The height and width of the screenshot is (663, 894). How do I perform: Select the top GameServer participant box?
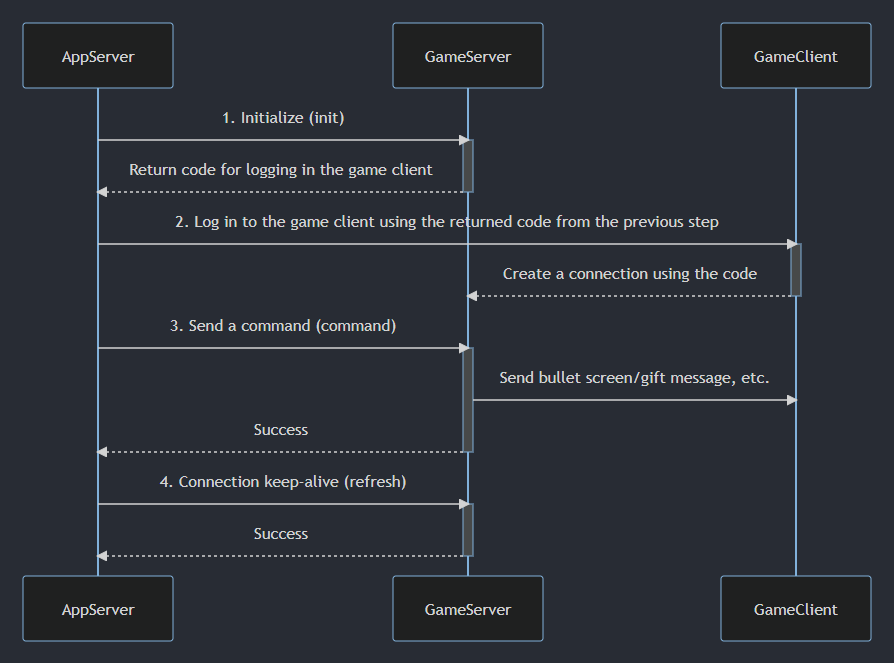(x=468, y=56)
